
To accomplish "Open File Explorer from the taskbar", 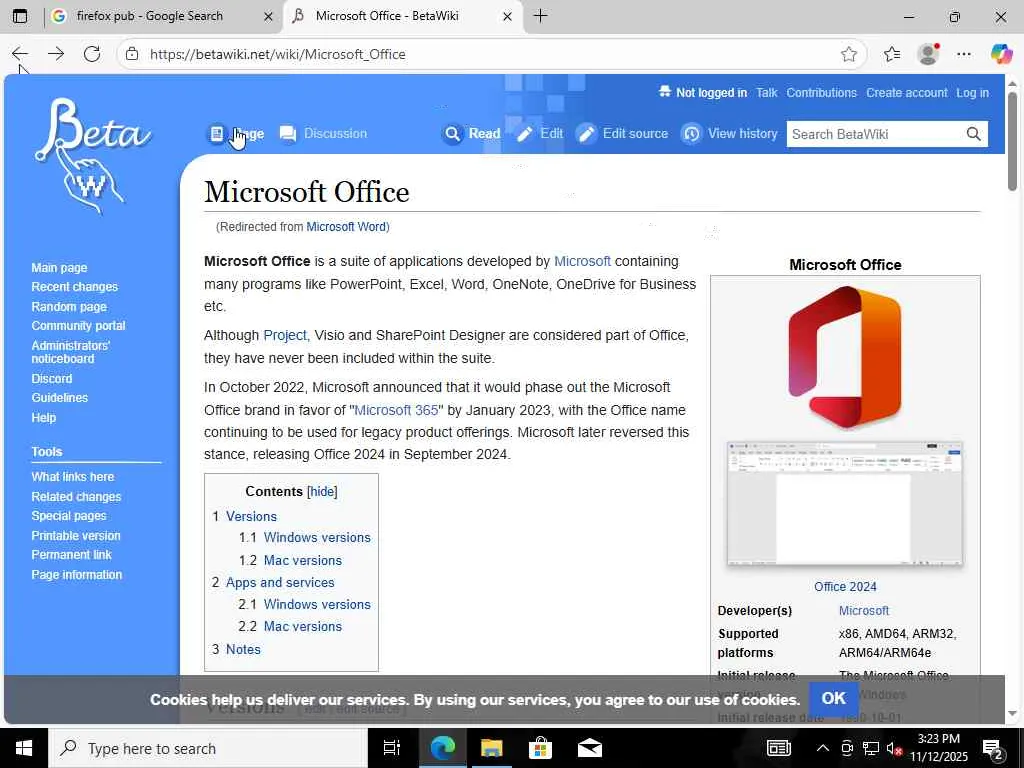I will tap(492, 748).
